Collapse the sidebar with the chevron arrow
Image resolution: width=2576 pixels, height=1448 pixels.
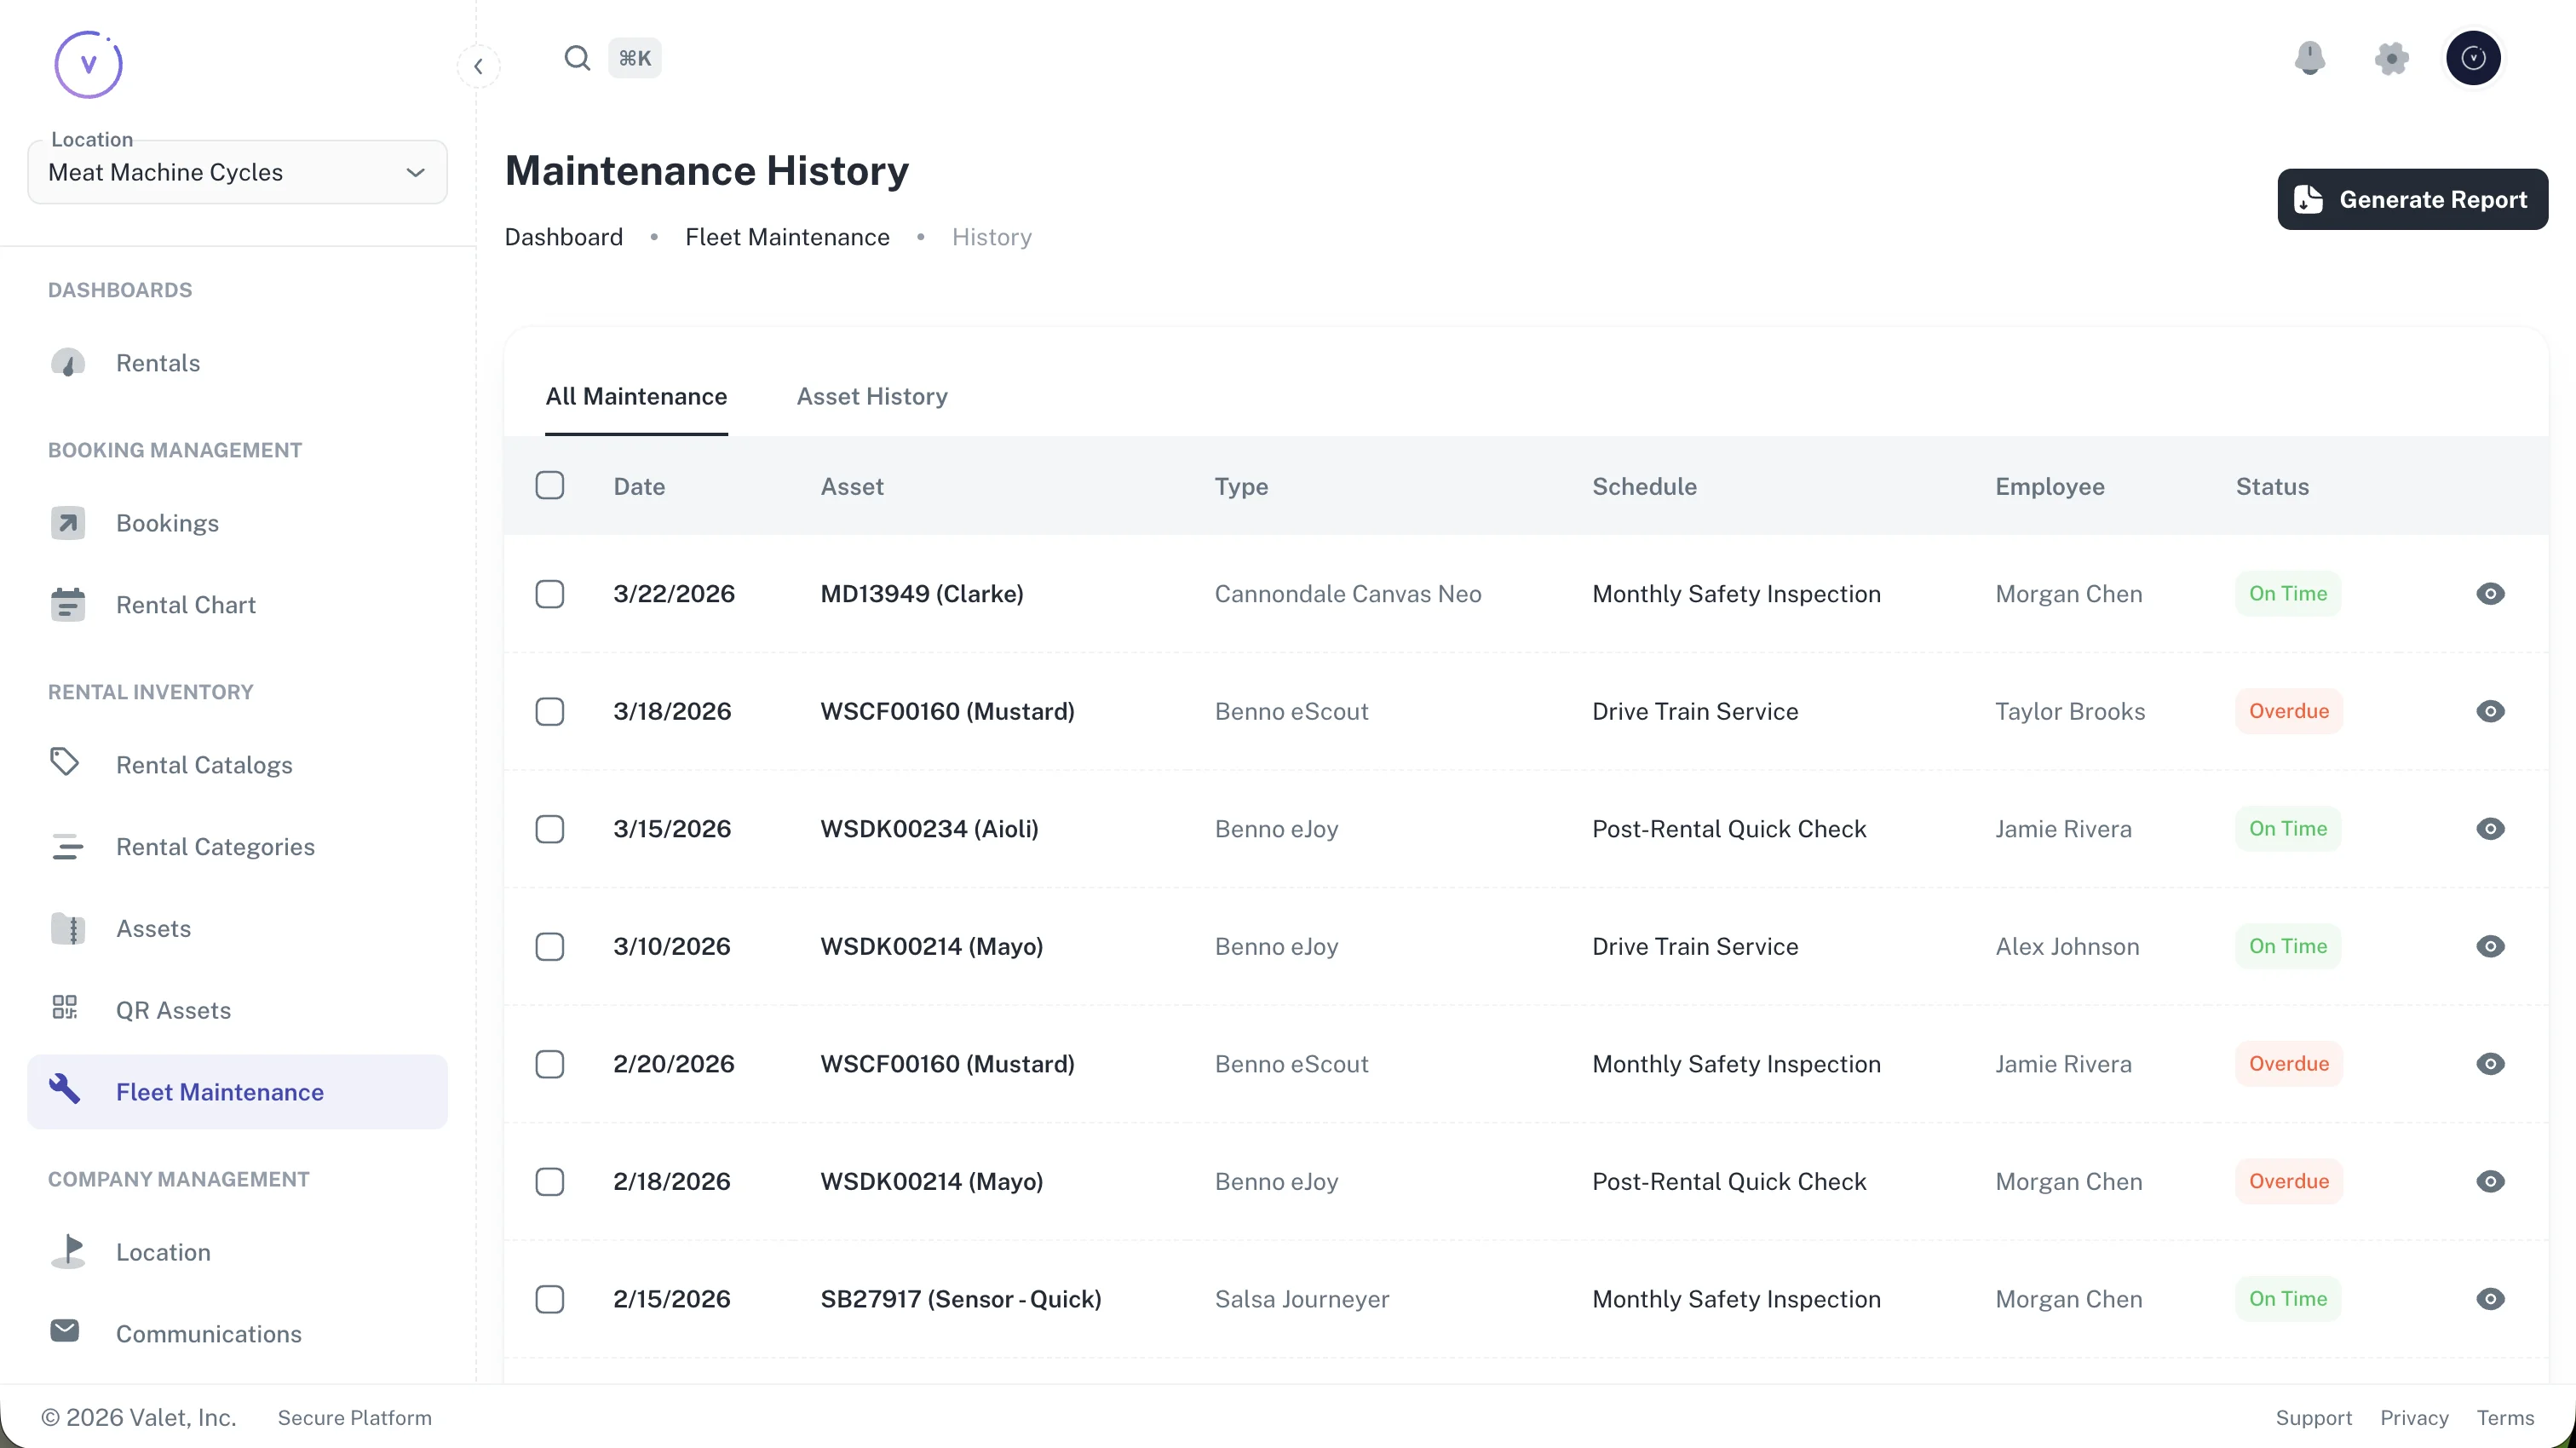(479, 66)
